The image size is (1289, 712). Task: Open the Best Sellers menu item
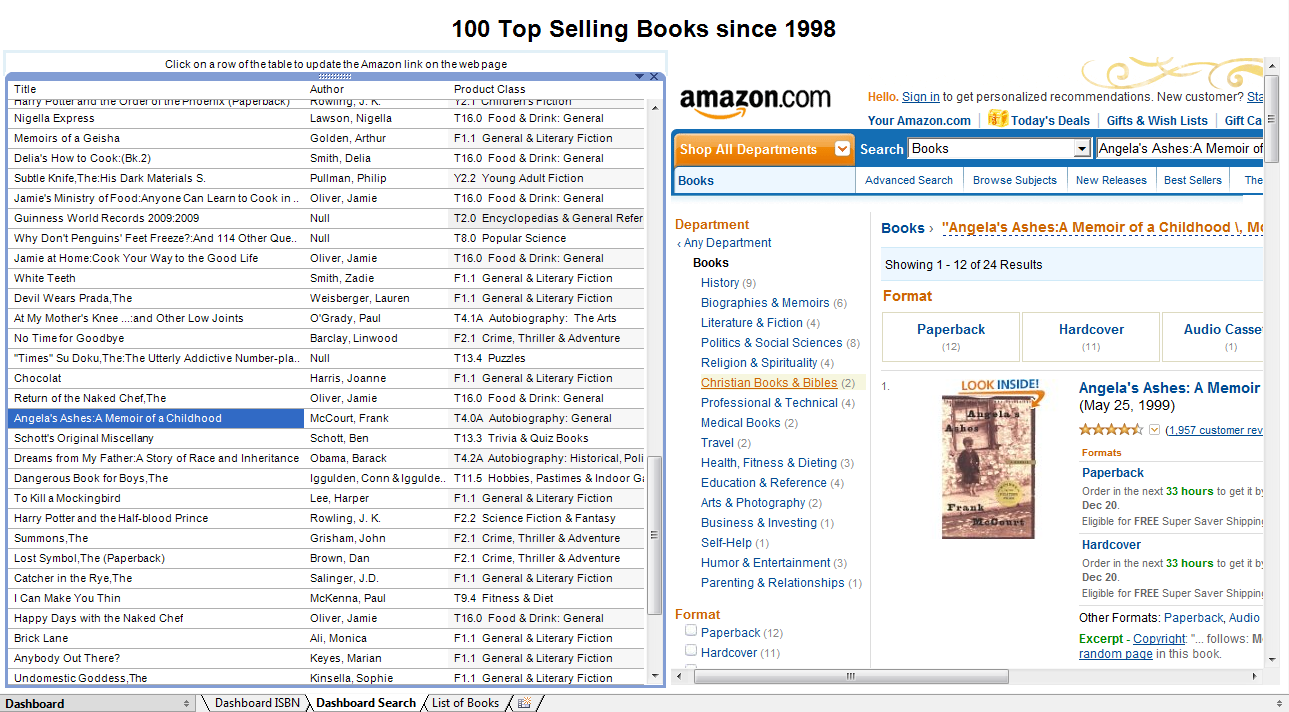click(1193, 180)
